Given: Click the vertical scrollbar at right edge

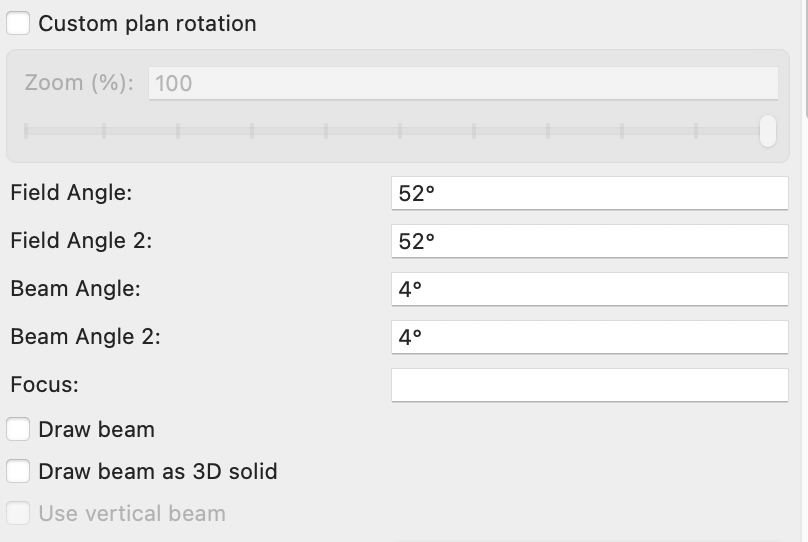Looking at the screenshot, I should [805, 60].
